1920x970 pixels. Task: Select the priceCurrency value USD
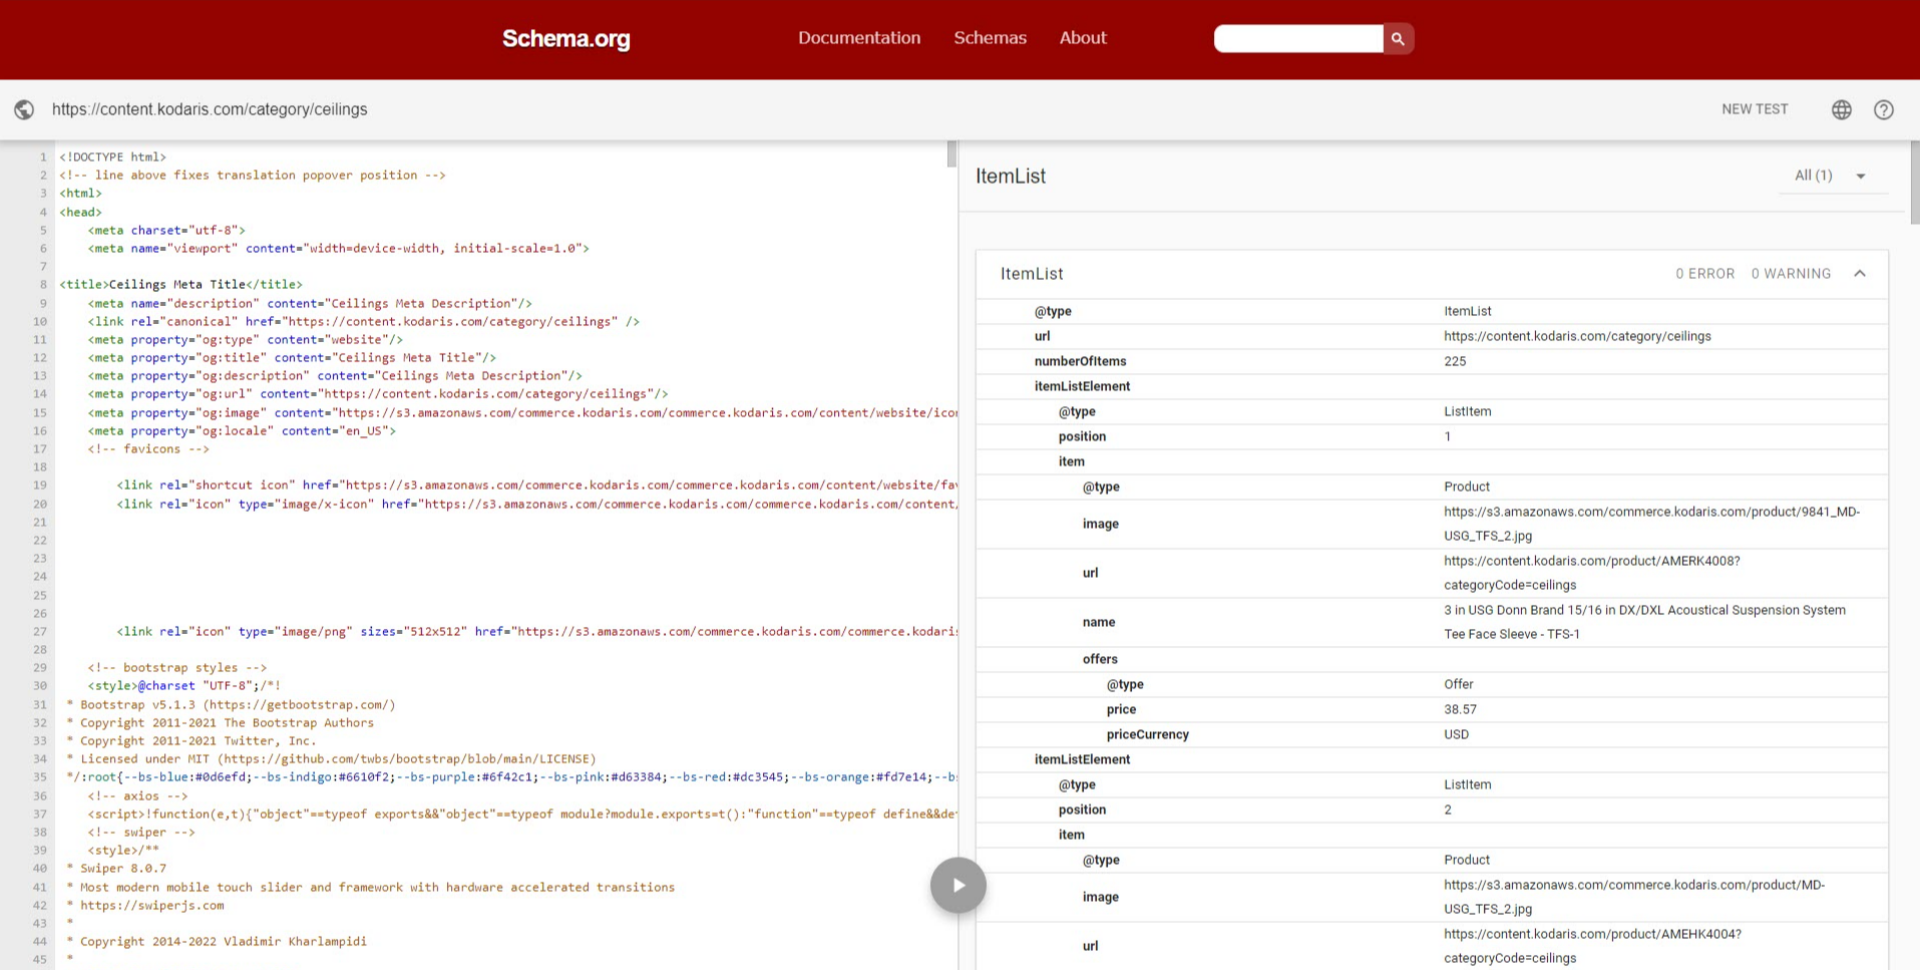[x=1456, y=734]
